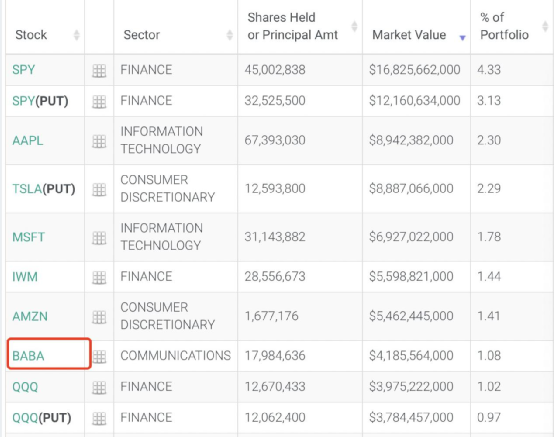The height and width of the screenshot is (437, 554).
Task: Open grid icon in SPY row
Action: (99, 71)
